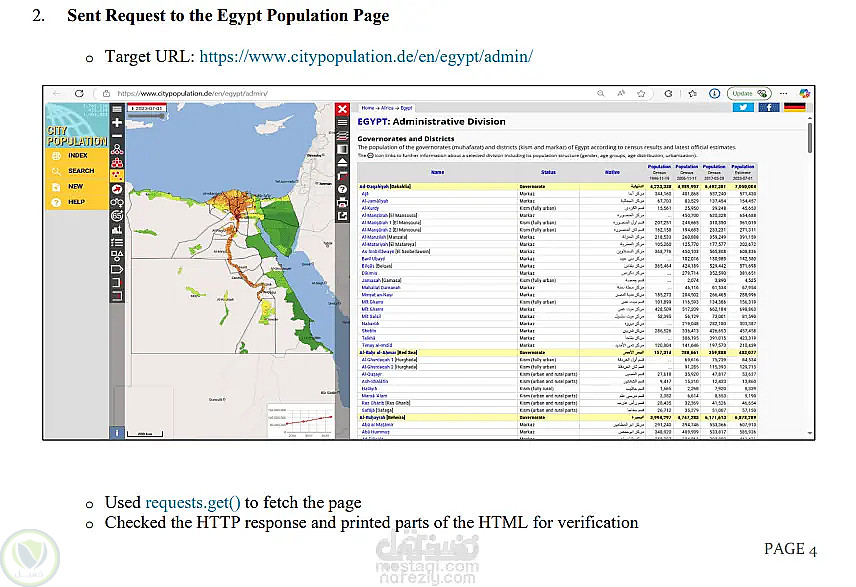Sort the table by the Status column
856x587 pixels.
coord(548,172)
